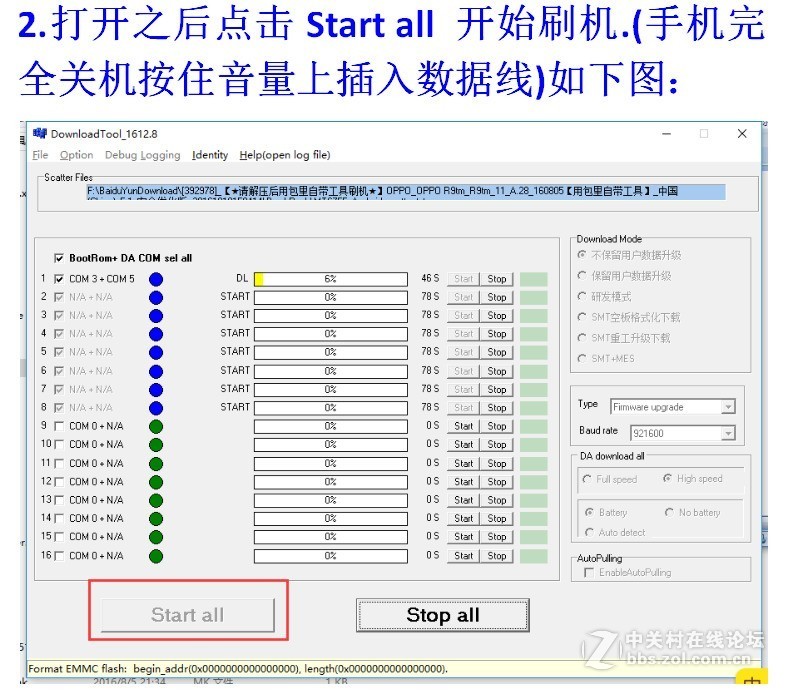Click the progress bar in row 16
The image size is (788, 693).
tap(331, 556)
